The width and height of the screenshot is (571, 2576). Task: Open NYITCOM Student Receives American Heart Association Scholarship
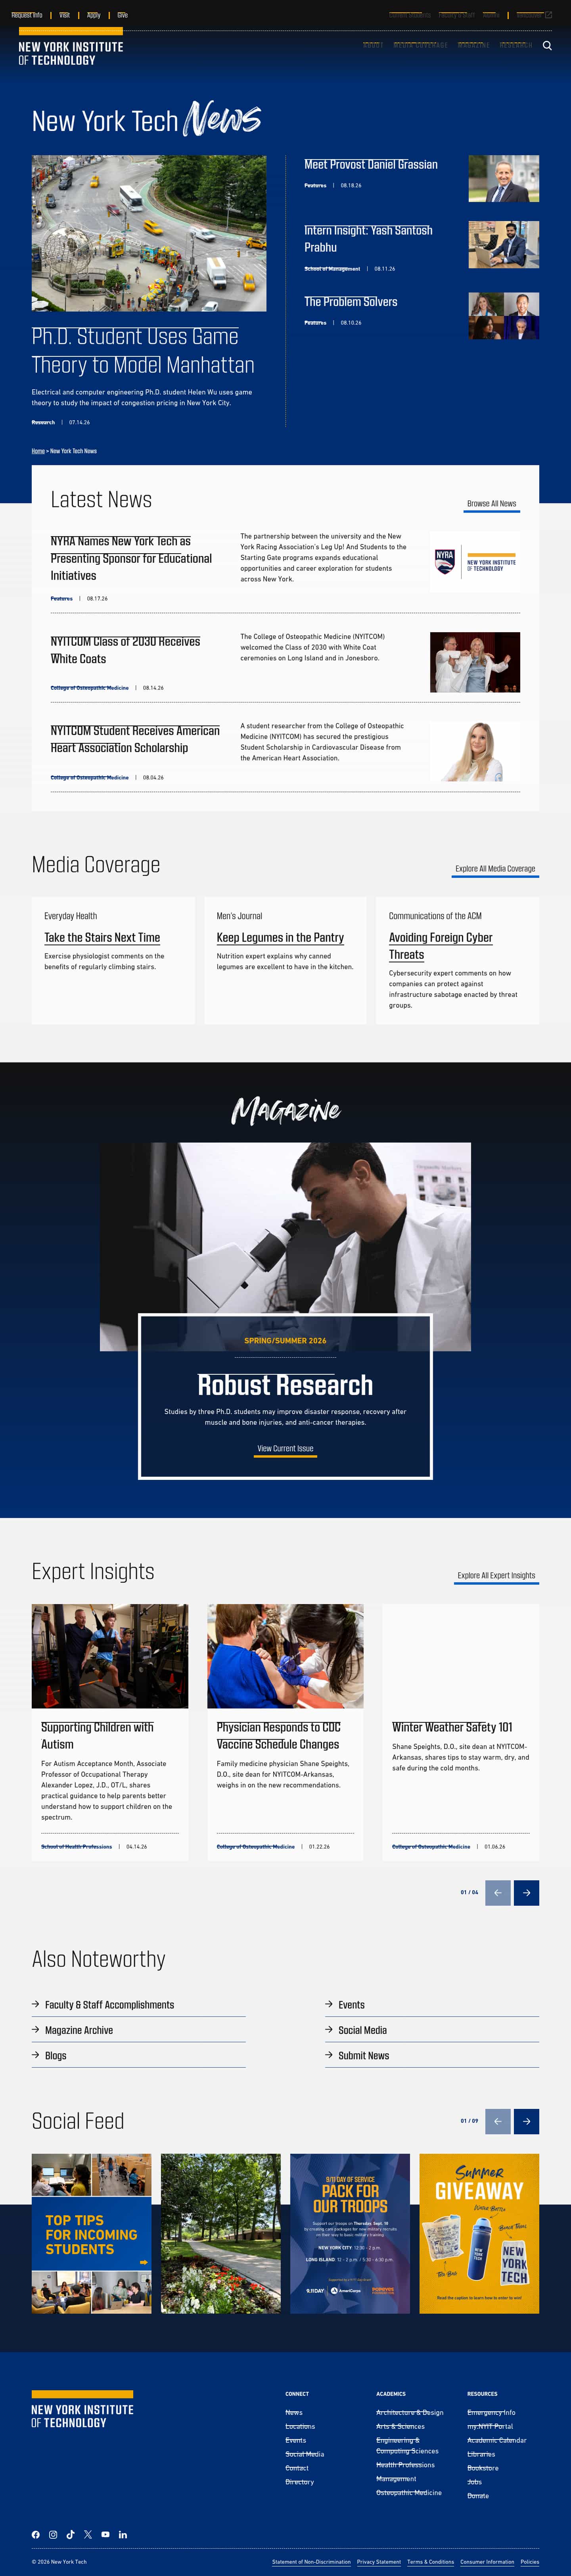coord(135,739)
